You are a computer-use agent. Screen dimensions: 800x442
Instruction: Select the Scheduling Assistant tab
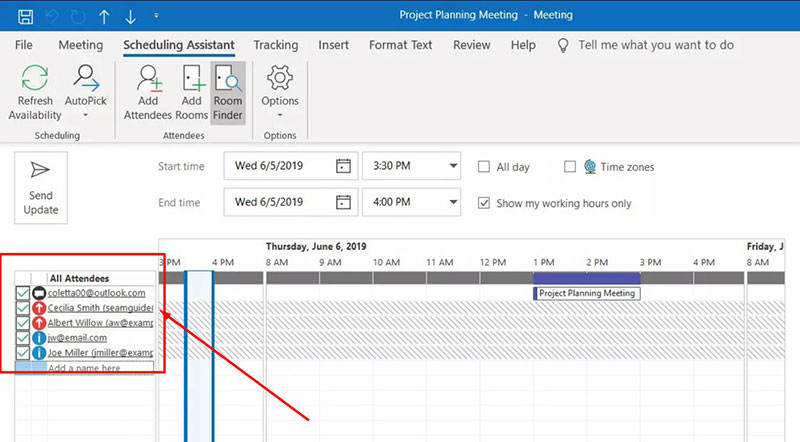point(179,45)
